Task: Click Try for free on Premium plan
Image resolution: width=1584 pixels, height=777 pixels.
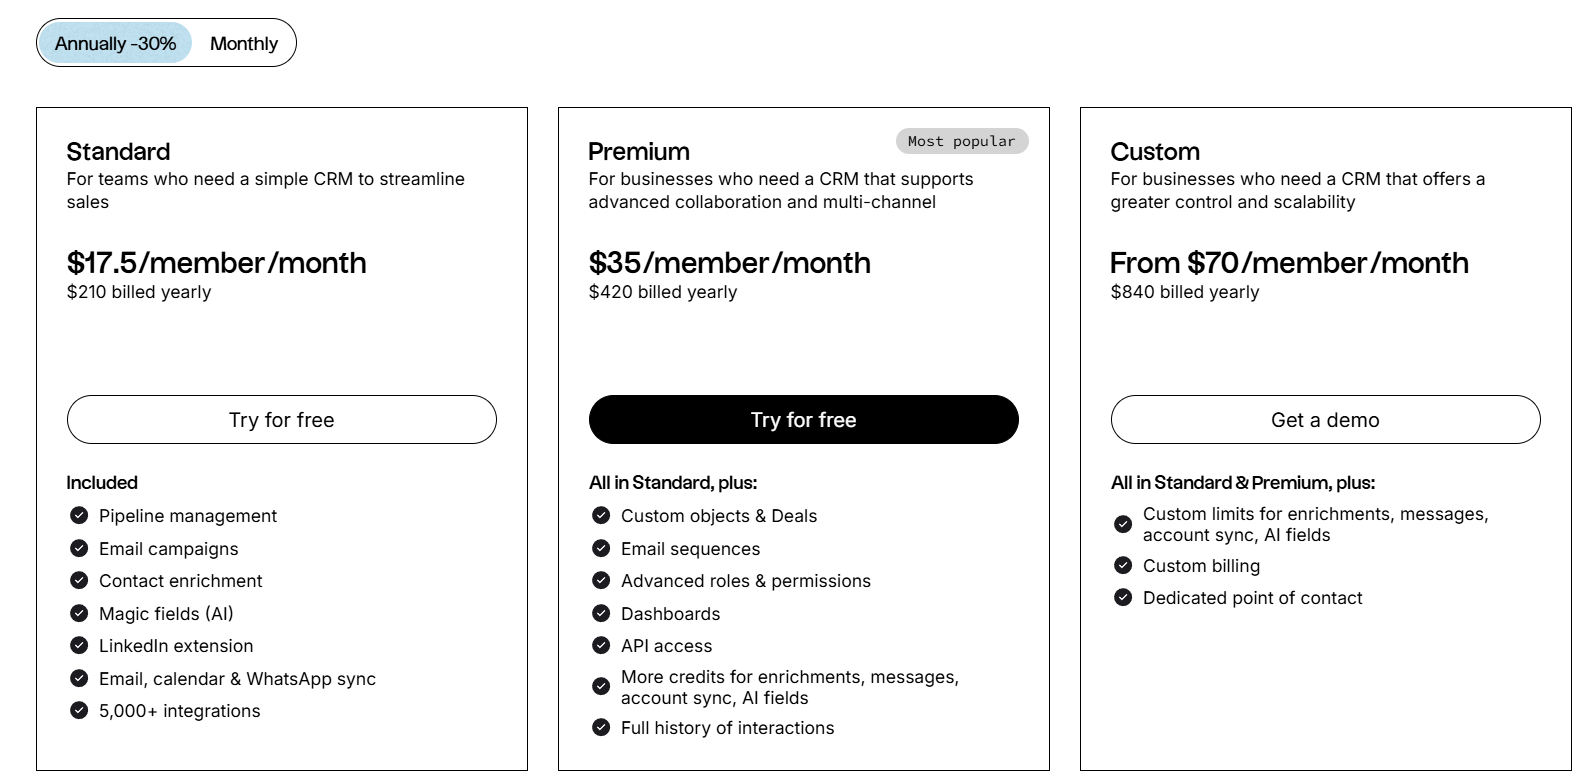Action: [x=803, y=419]
